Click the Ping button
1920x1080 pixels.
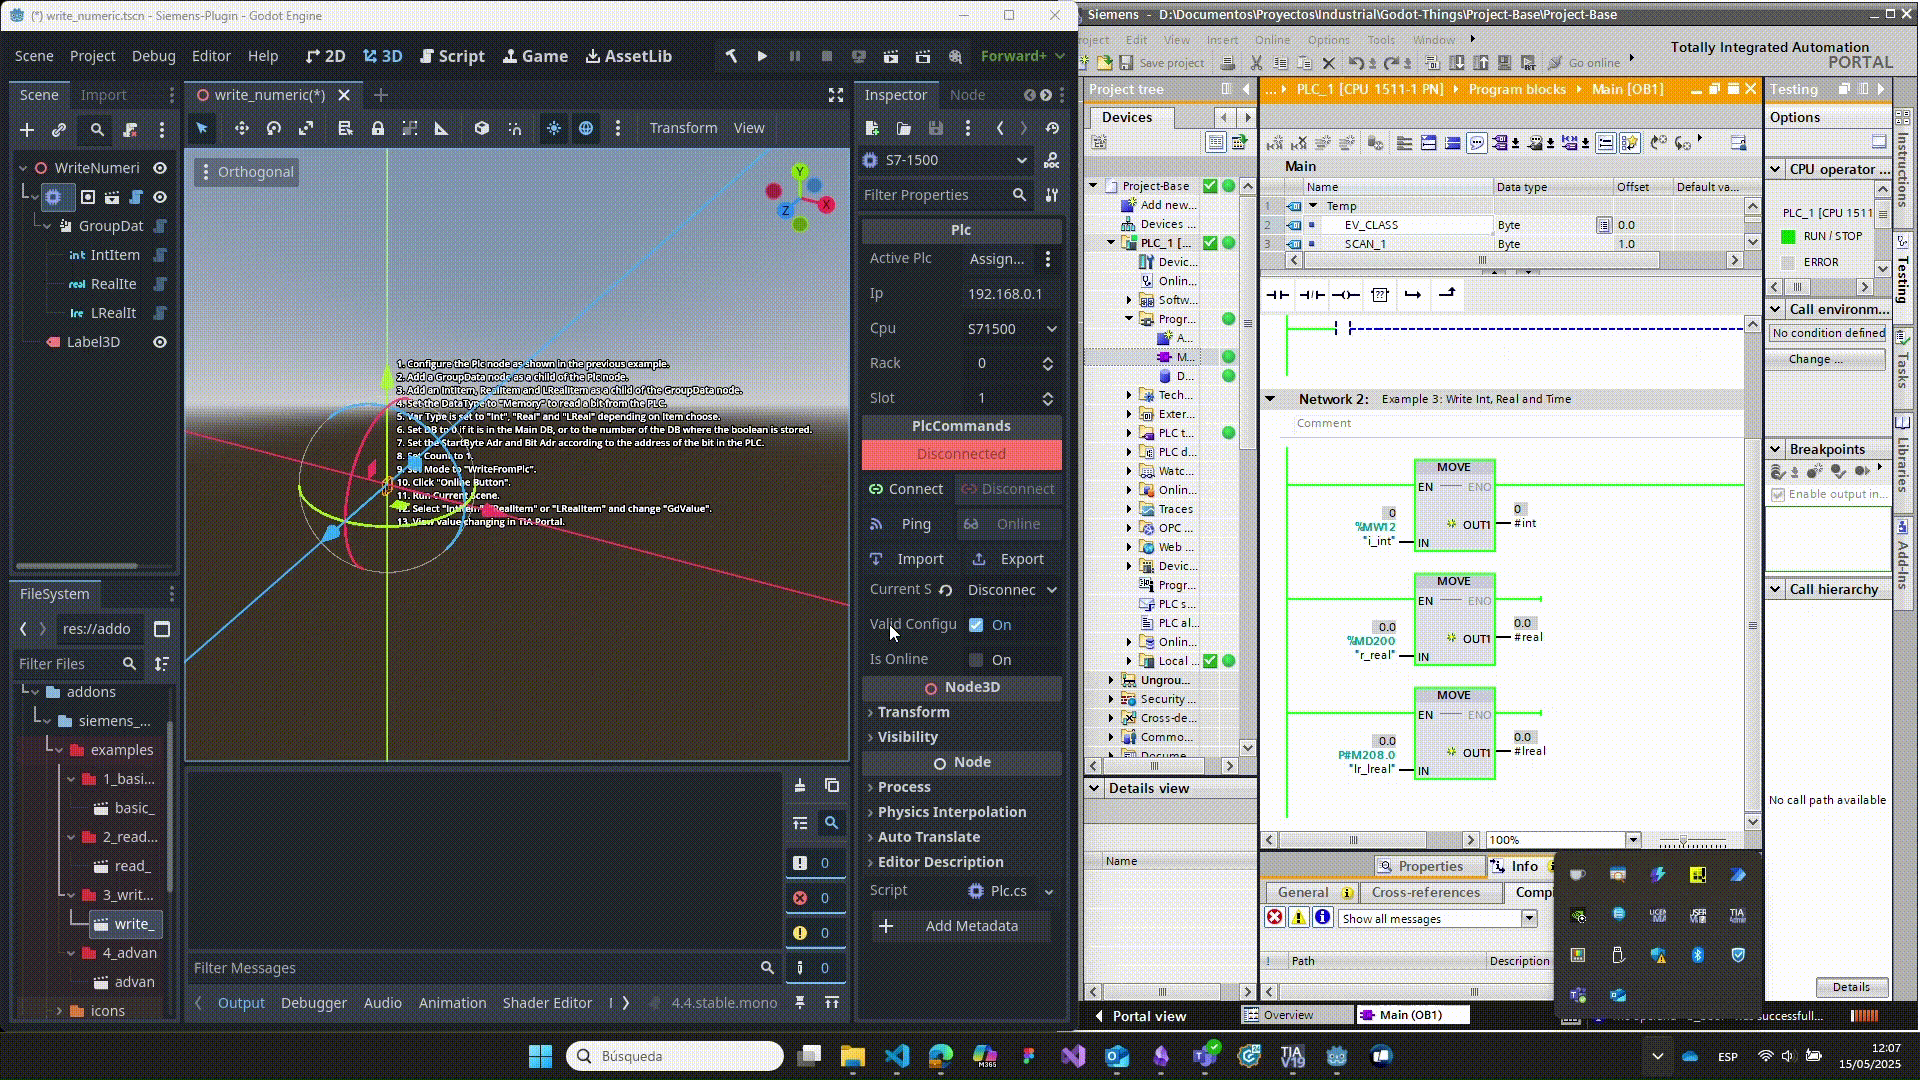point(903,524)
